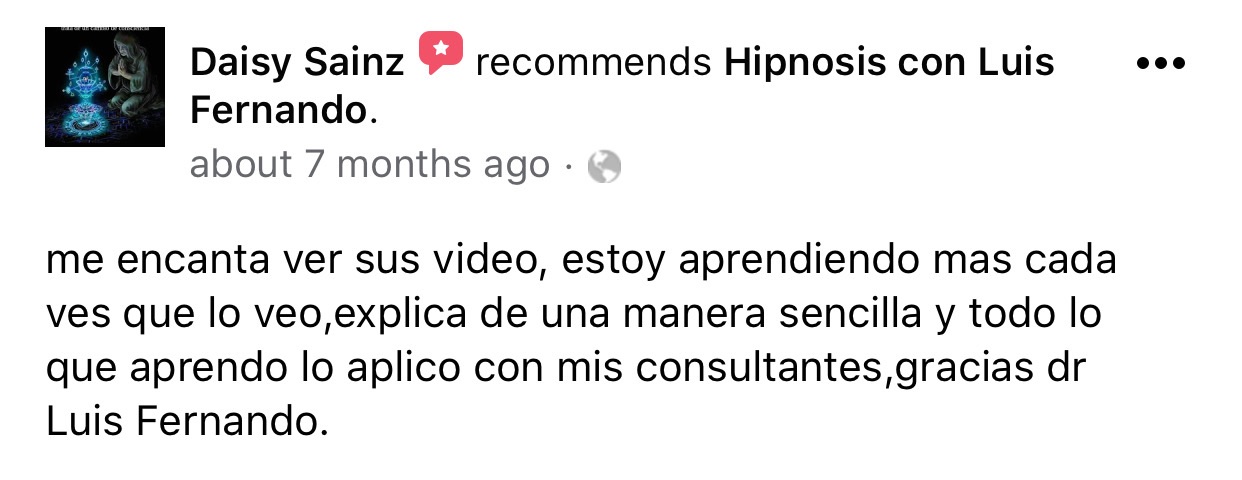Click the words "estoy aprendiendo mas cada"
The image size is (1242, 480).
tap(839, 262)
